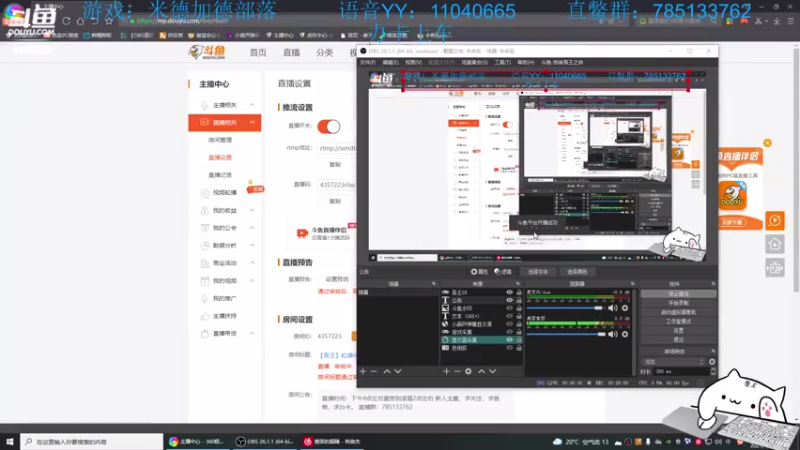Screen dimensions: 800x450
Task: Pop out the 来源 dock via its header icon
Action: (x=518, y=284)
